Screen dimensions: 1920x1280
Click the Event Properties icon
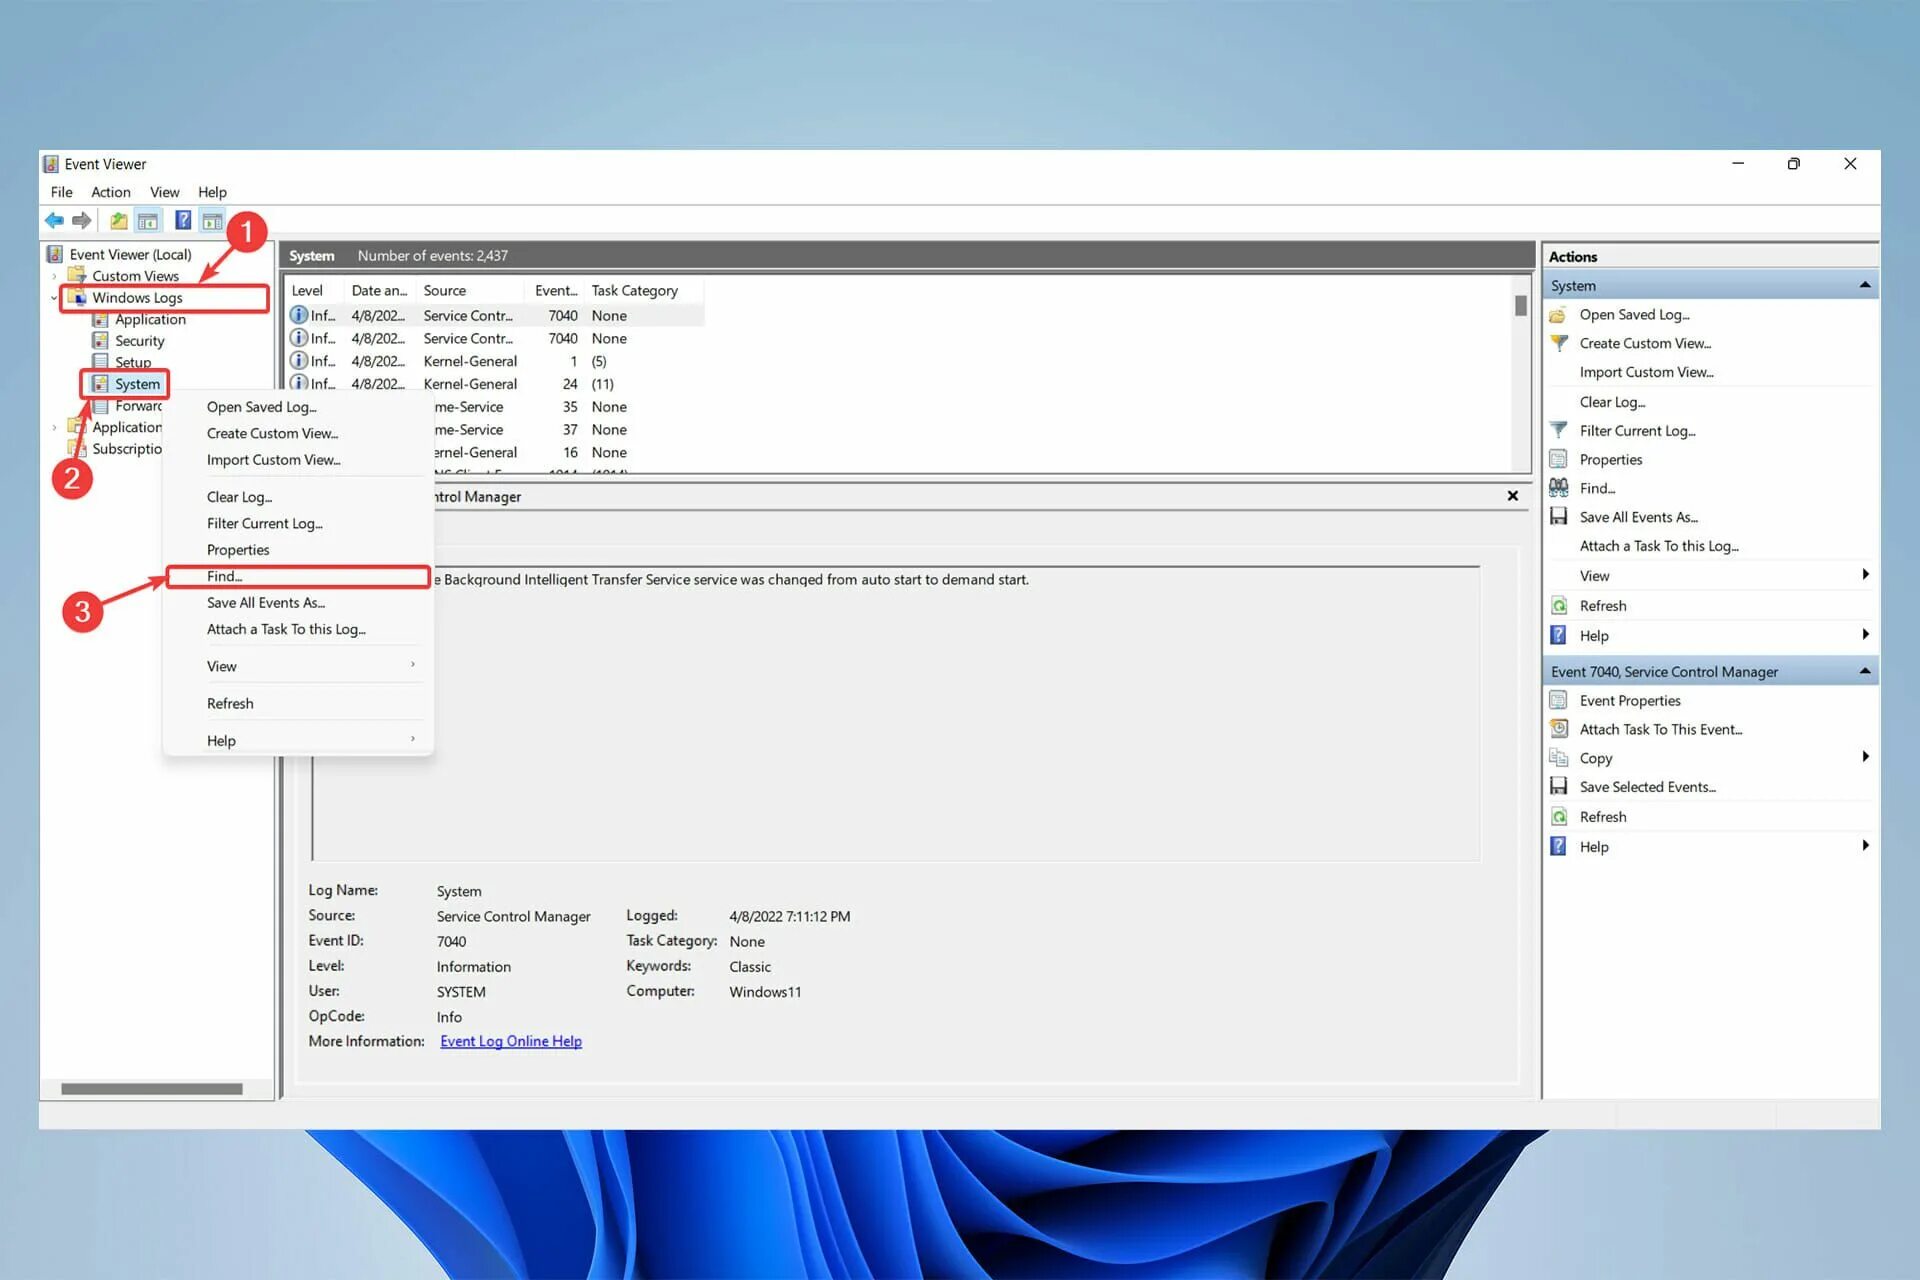coord(1558,700)
